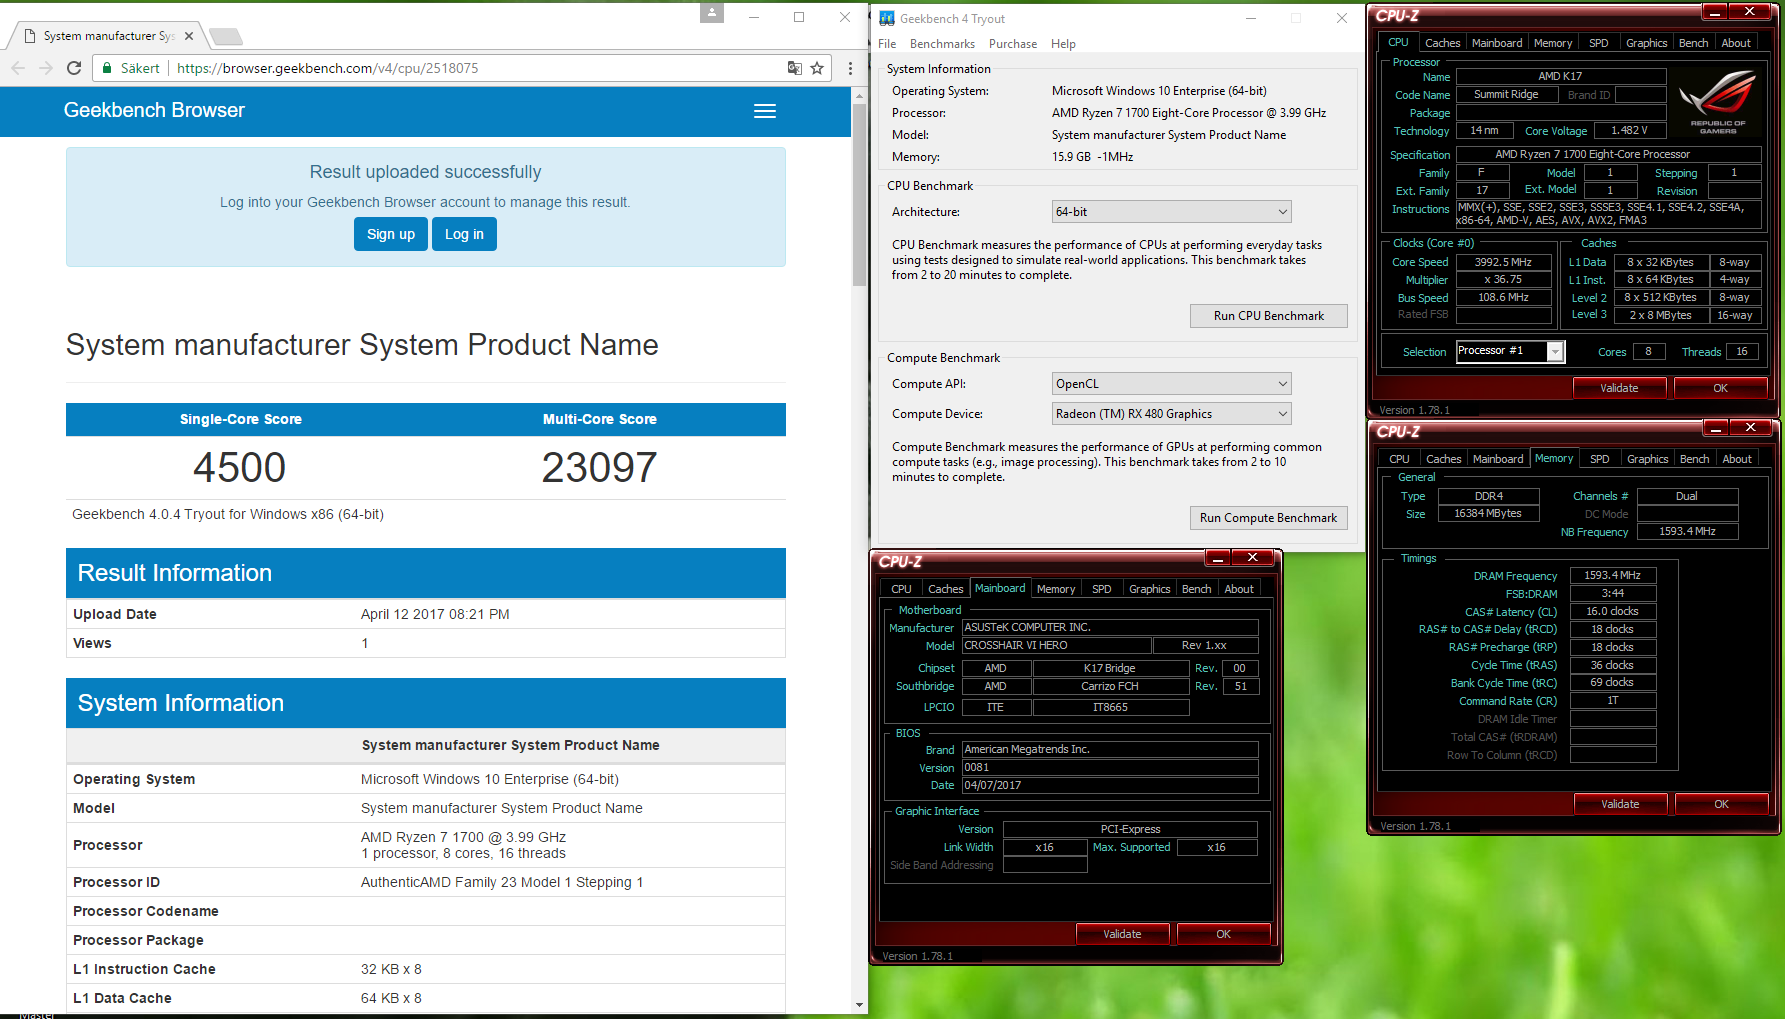Select SPD tab in CPU-Z Mainboard window

click(x=1102, y=589)
